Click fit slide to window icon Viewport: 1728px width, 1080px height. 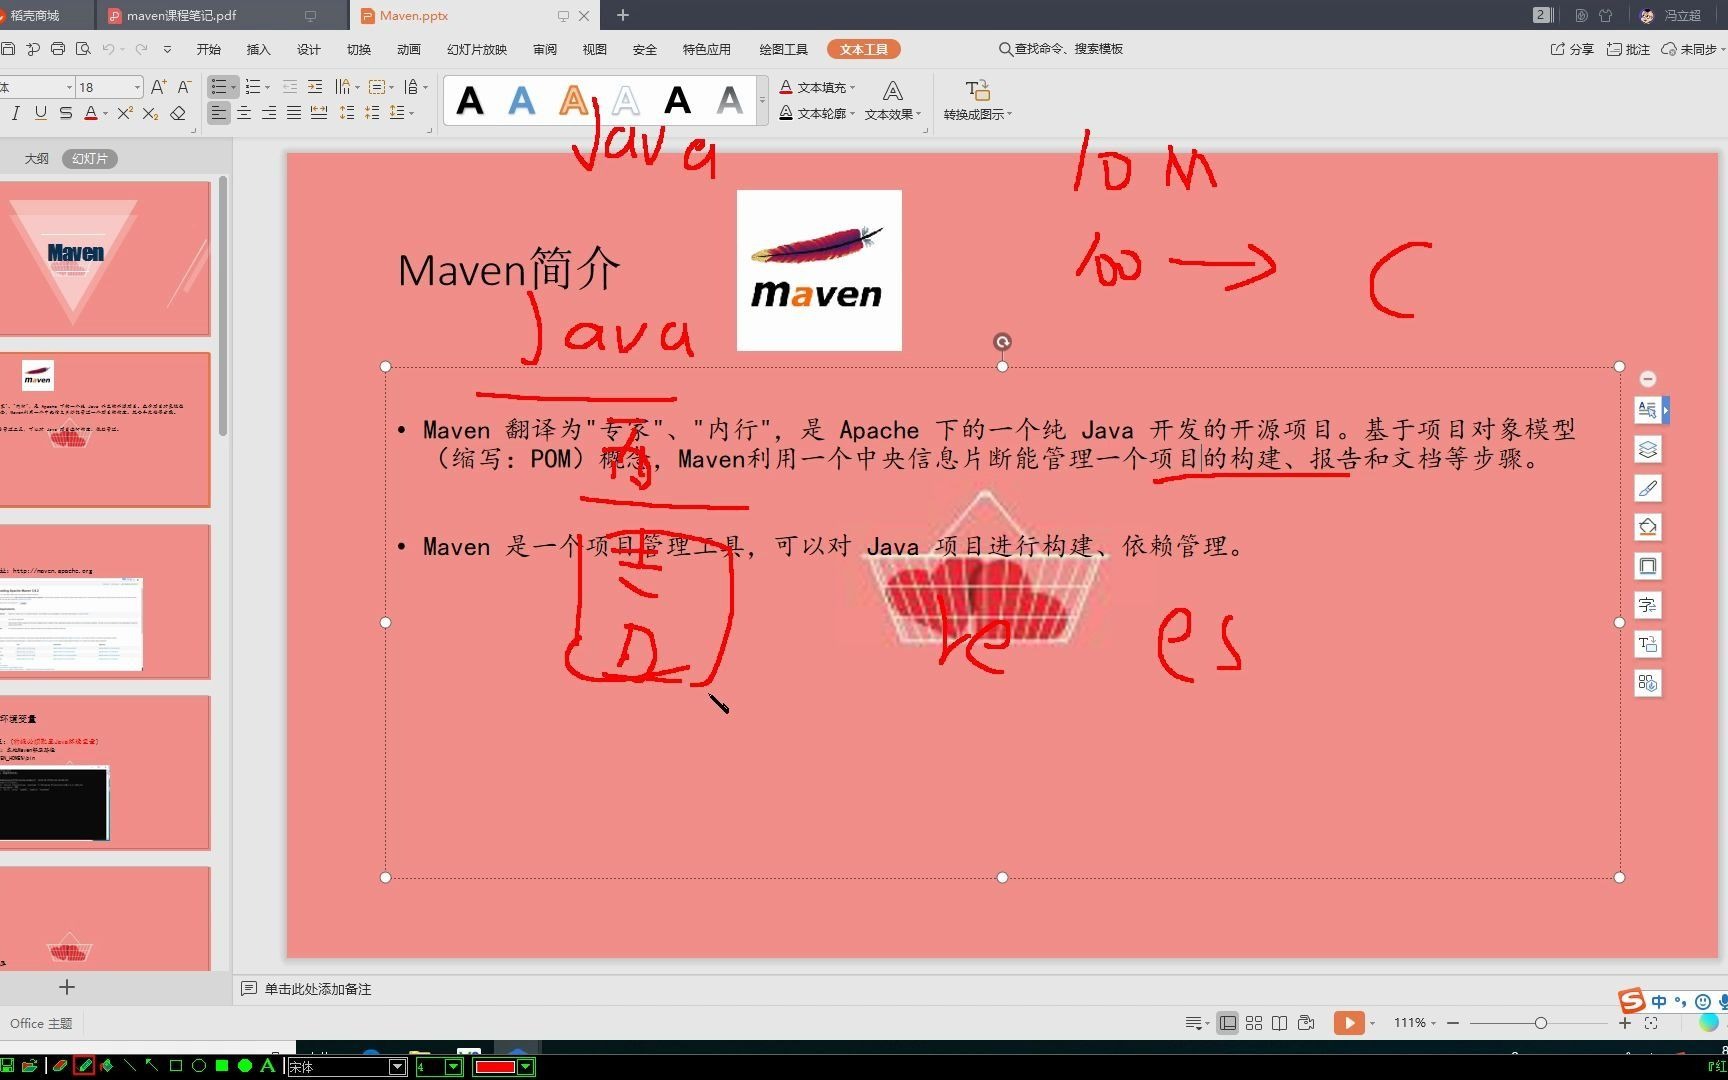tap(1651, 1023)
